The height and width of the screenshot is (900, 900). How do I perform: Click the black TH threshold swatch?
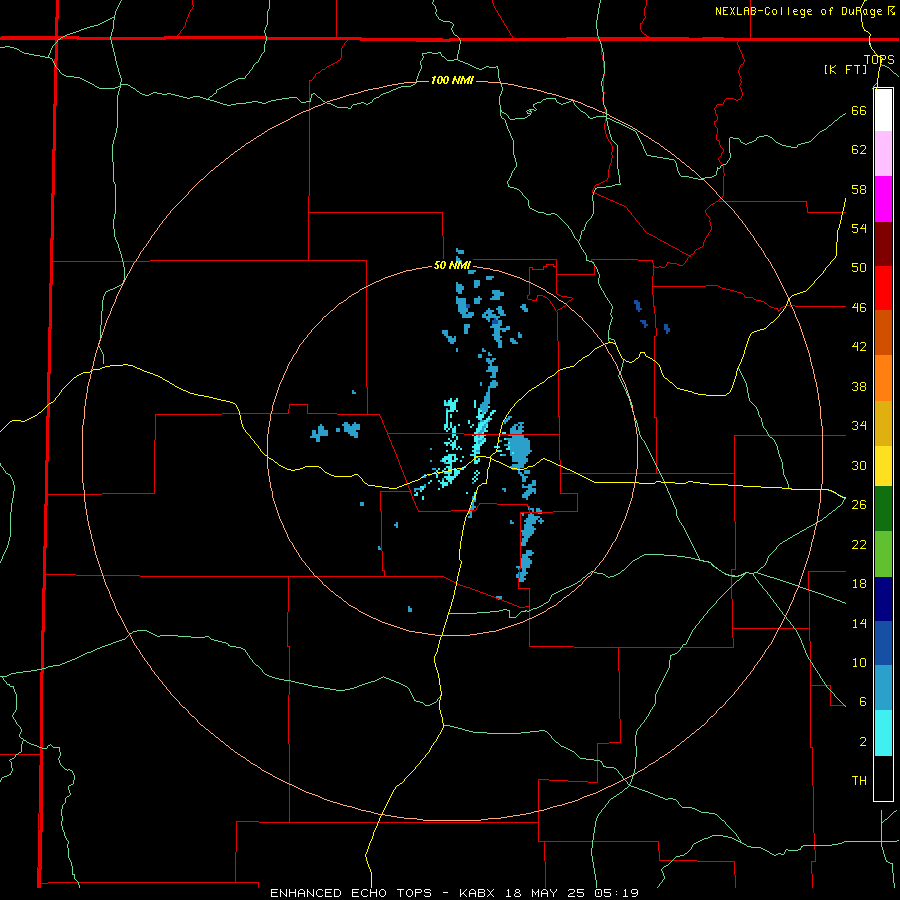click(883, 778)
